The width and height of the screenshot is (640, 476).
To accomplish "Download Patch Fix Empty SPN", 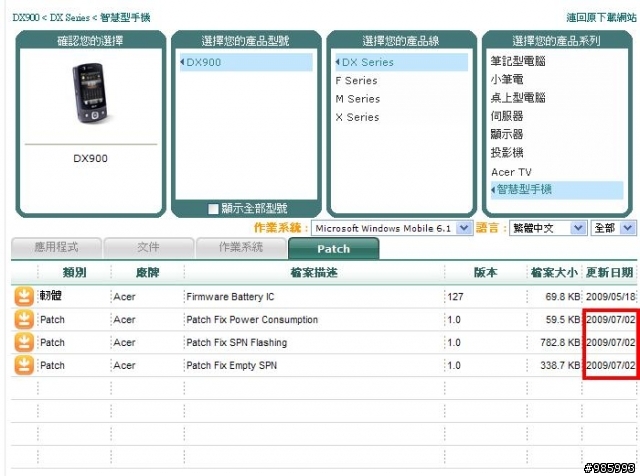I will 24,365.
